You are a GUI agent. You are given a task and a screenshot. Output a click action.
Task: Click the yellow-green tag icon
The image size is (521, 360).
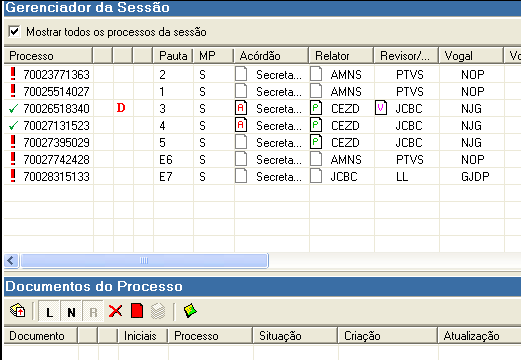click(190, 311)
